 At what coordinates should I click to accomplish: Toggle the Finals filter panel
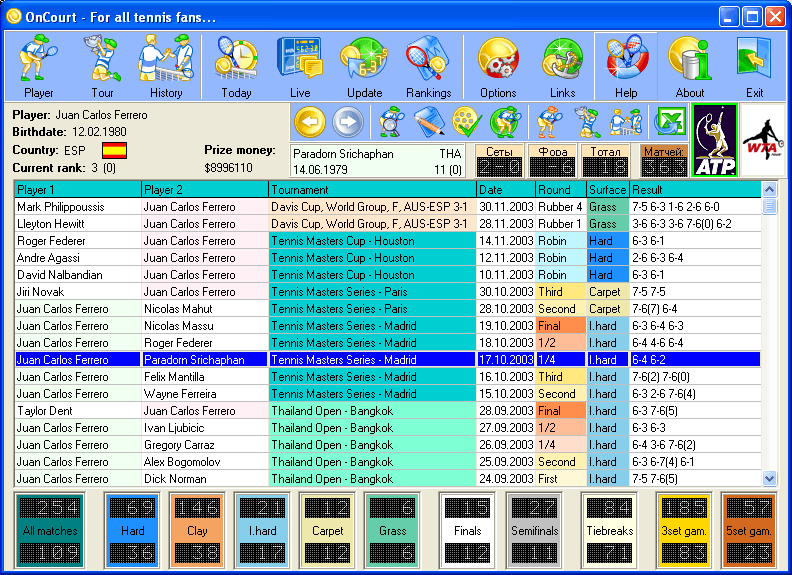(x=467, y=531)
